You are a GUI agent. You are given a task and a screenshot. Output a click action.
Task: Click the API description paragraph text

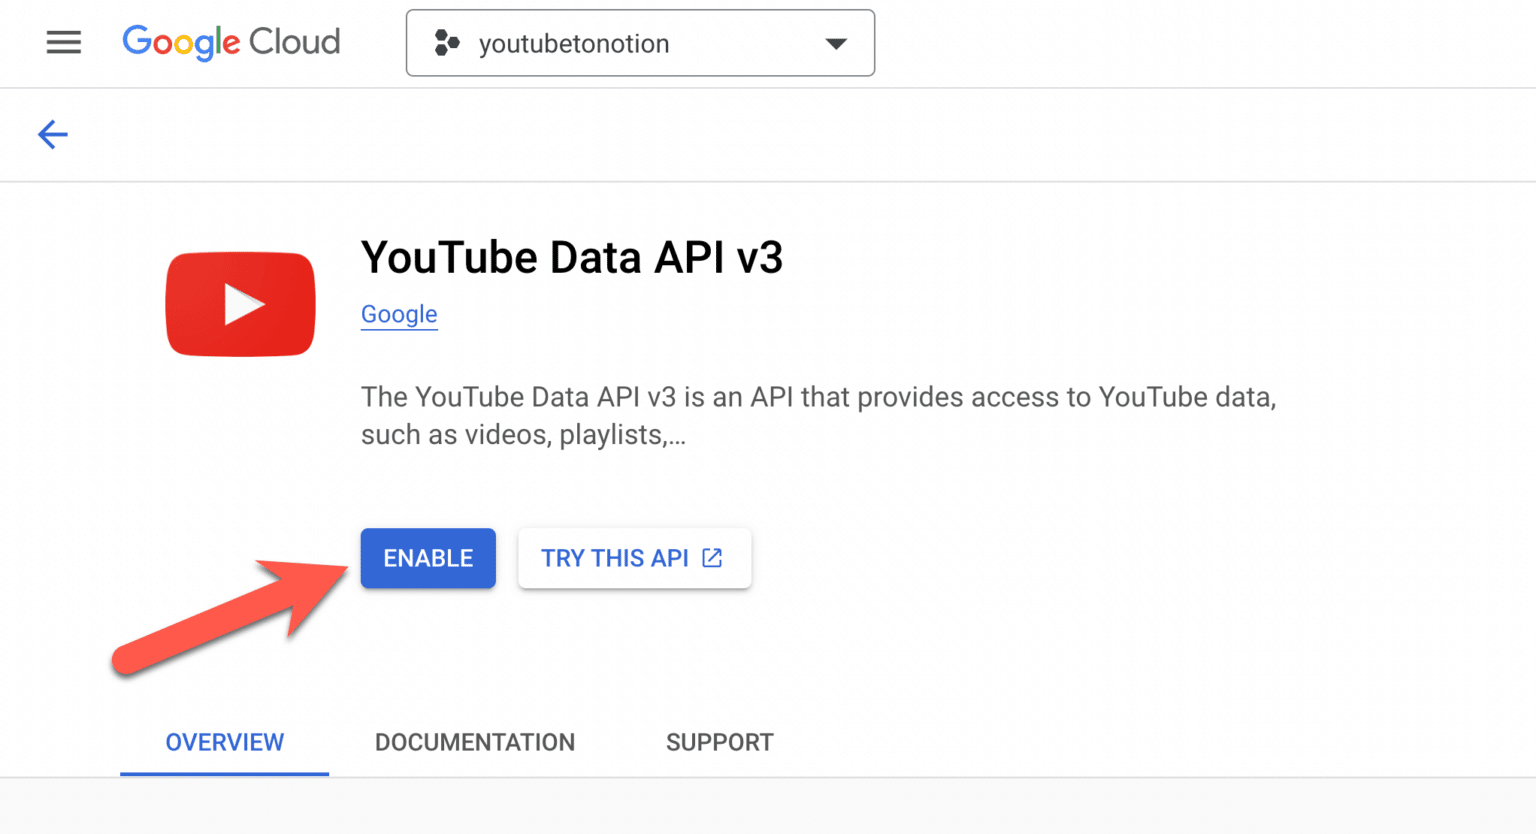point(818,397)
